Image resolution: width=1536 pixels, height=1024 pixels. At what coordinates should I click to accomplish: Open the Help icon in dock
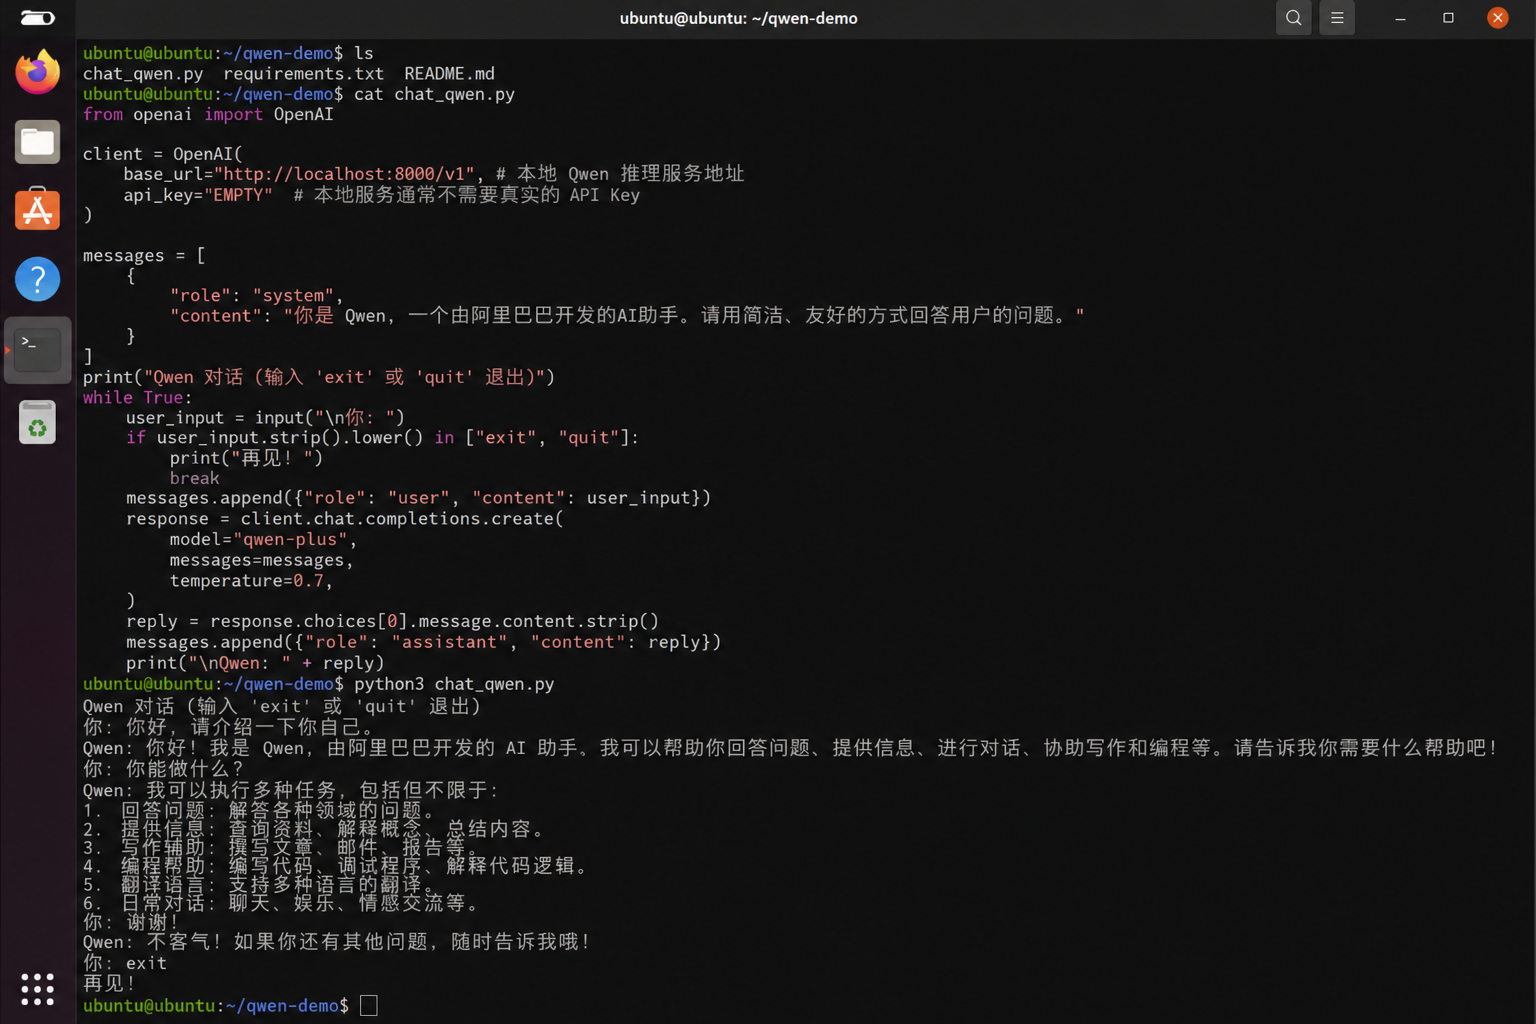pos(38,279)
